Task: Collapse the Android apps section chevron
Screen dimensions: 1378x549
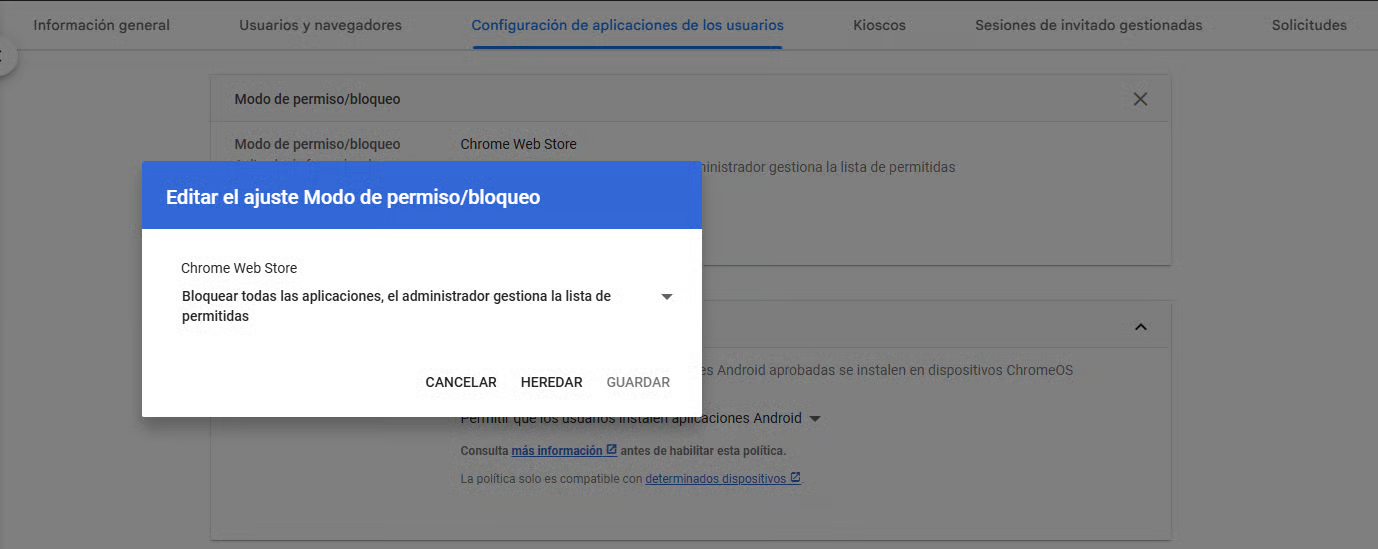Action: click(1140, 327)
